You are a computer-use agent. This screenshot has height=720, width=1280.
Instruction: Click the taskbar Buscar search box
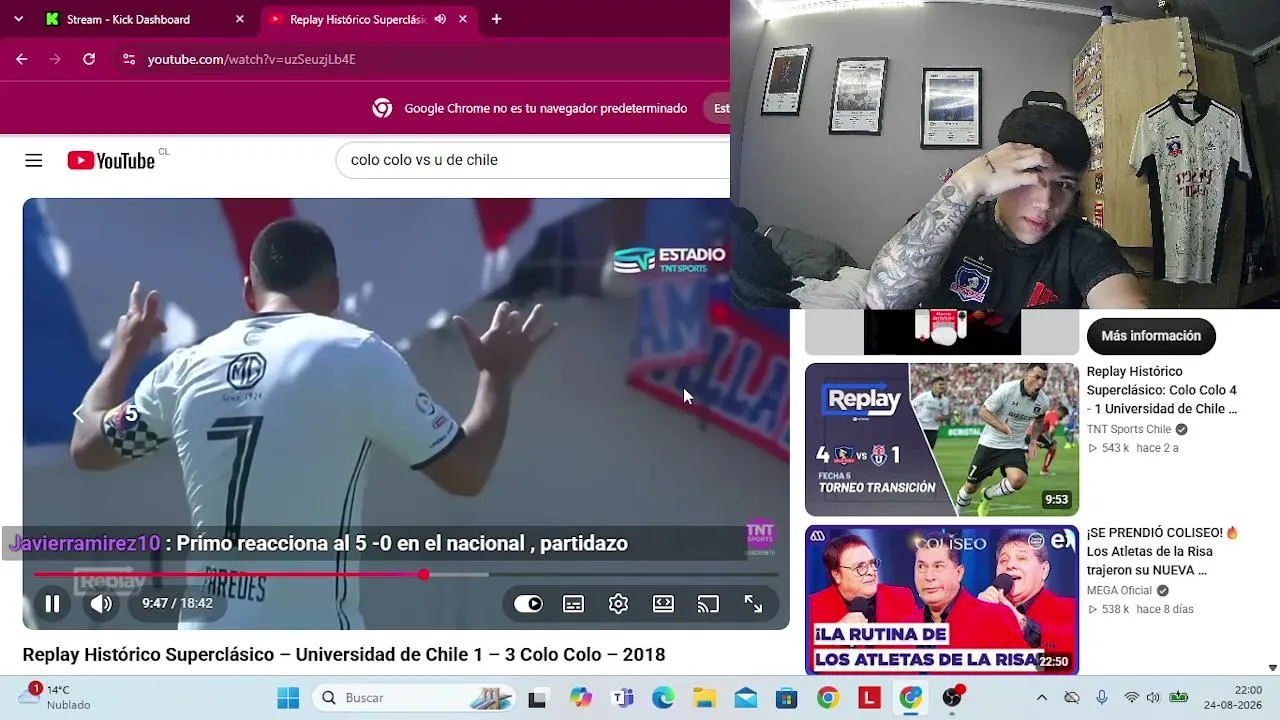[x=412, y=698]
